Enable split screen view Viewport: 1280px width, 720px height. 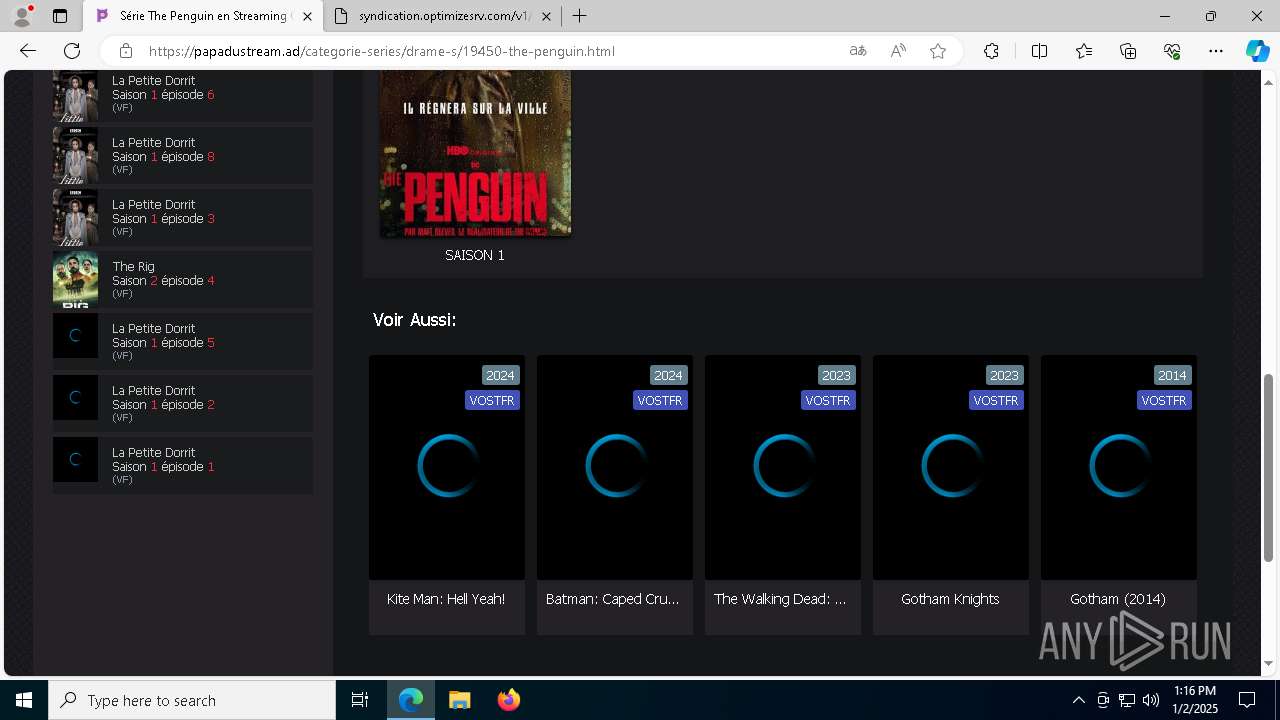tap(1039, 51)
